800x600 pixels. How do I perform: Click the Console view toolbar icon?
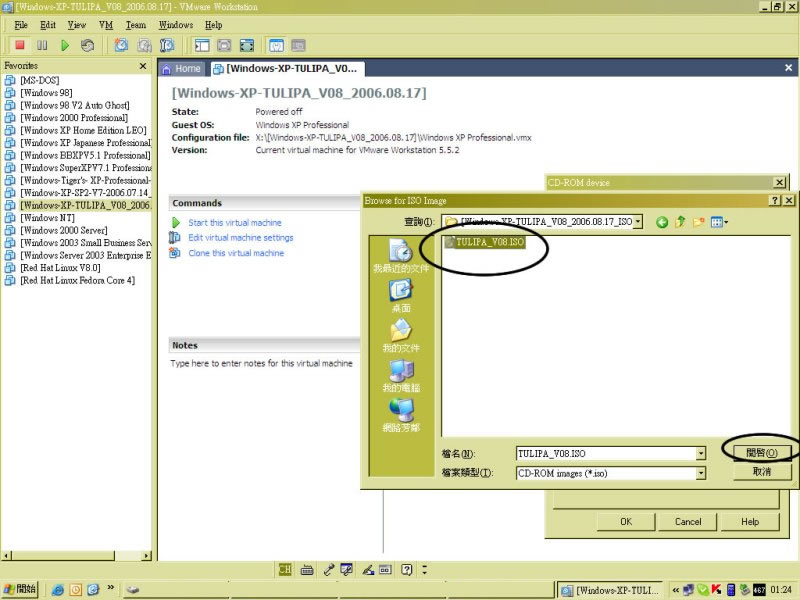pyautogui.click(x=298, y=45)
